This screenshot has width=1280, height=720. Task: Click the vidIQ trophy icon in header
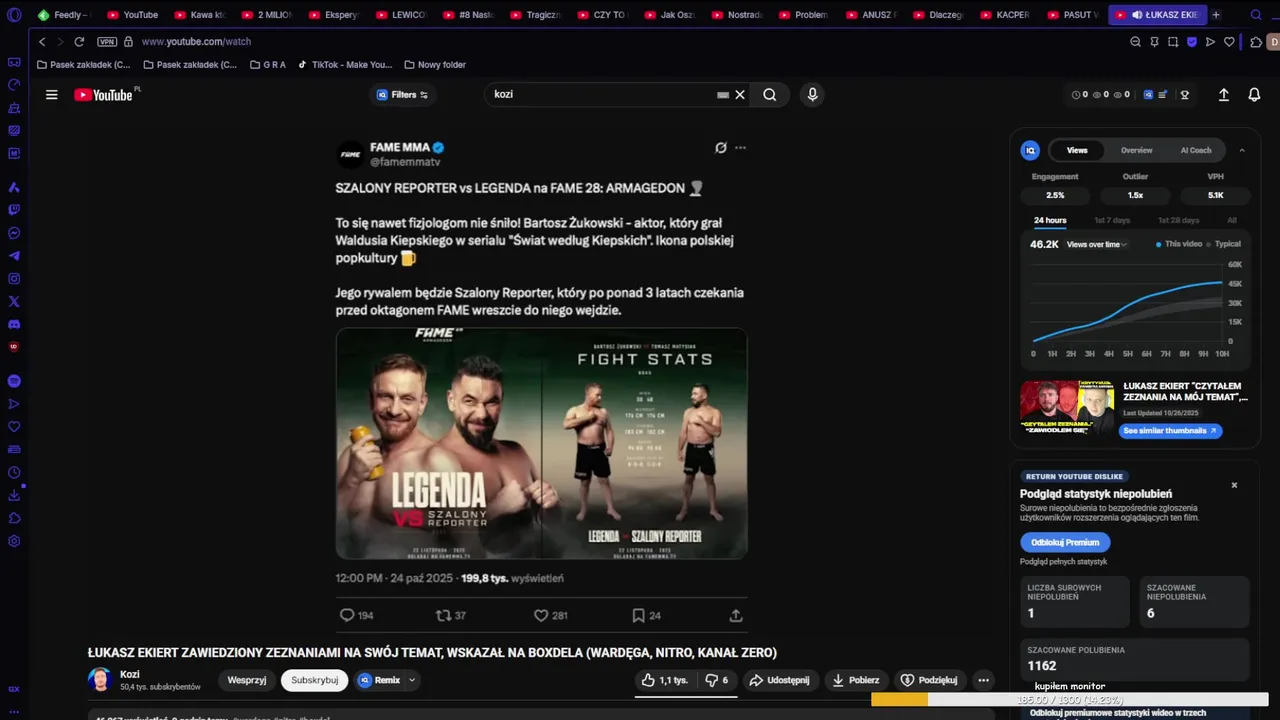(1185, 95)
